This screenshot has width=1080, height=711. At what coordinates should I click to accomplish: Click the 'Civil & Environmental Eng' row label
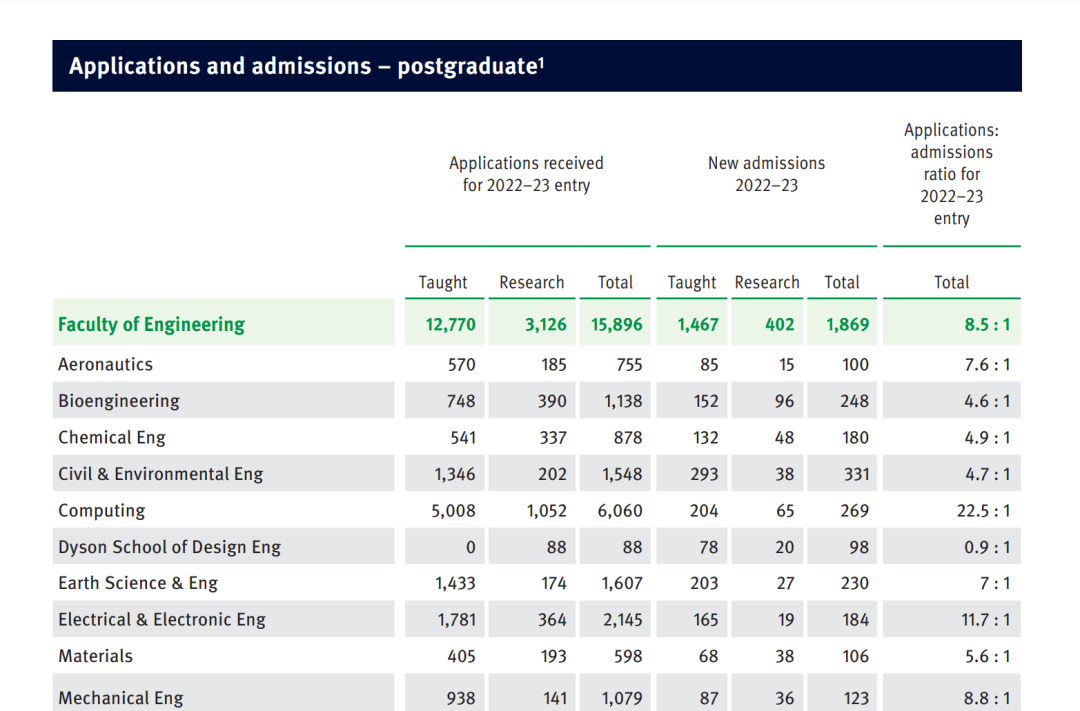point(160,474)
